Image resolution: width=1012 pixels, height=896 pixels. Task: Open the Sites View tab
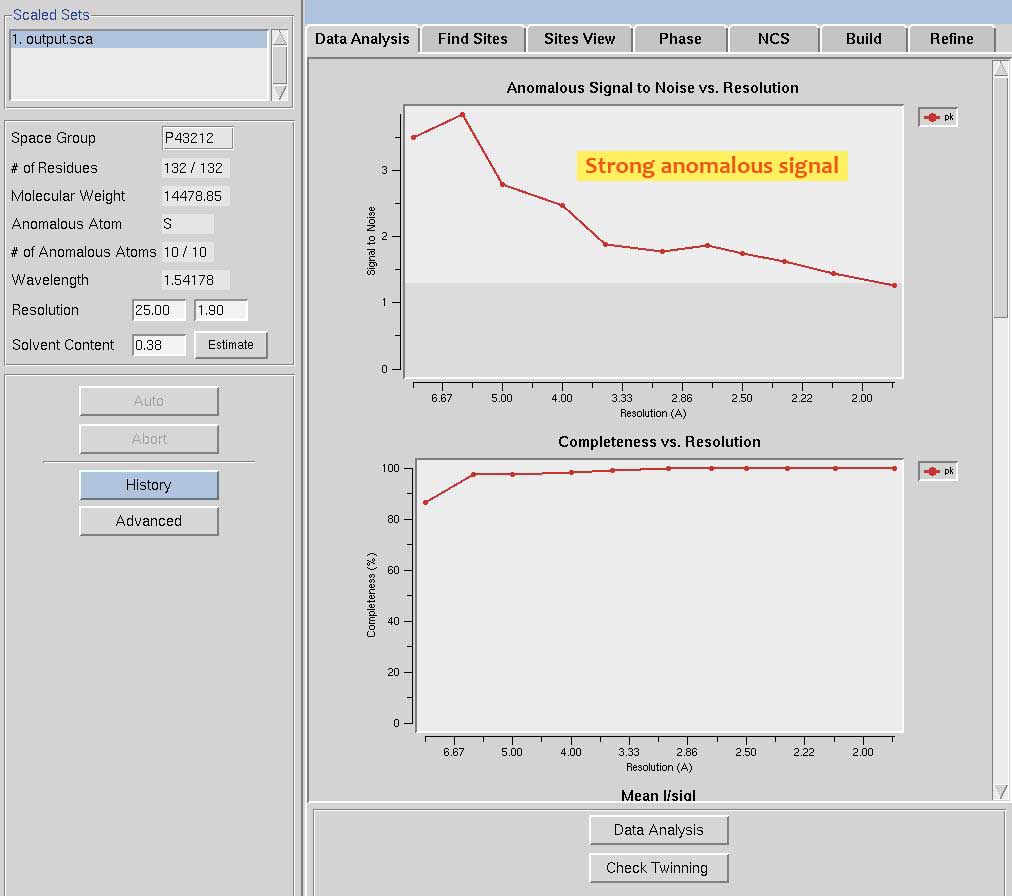tap(580, 39)
